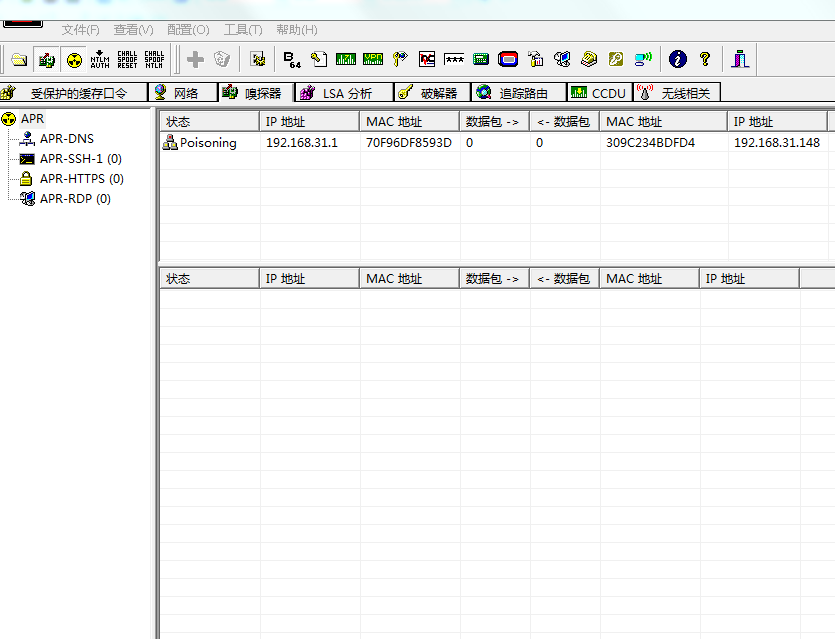This screenshot has height=639, width=835.
Task: Click bottom table's last IP 地址 header
Action: coord(749,278)
